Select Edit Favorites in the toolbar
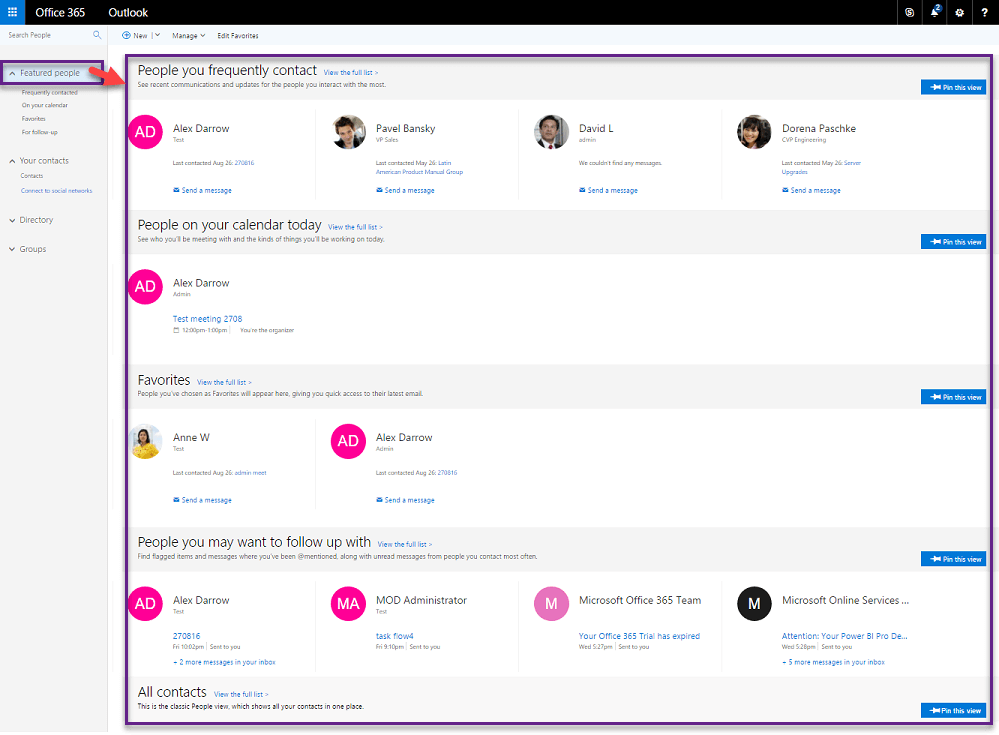The image size is (999, 735). click(x=238, y=36)
